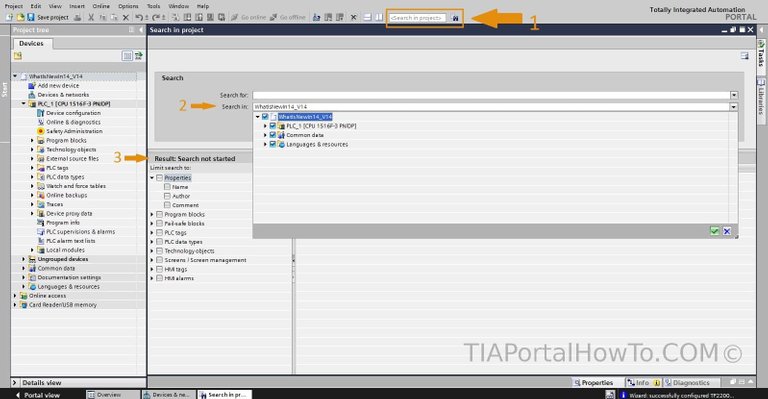Open the Project menu
768x399 pixels.
tap(14, 6)
